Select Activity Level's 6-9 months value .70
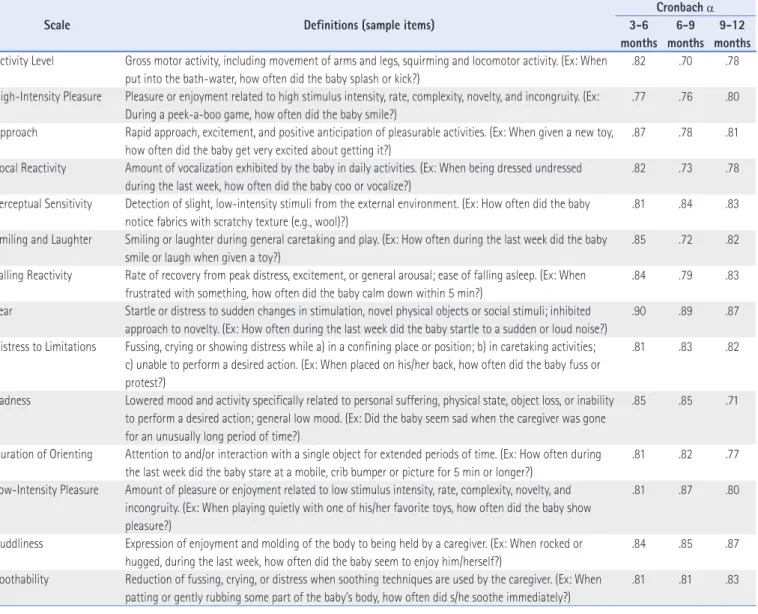Image resolution: width=758 pixels, height=614 pixels. (x=685, y=61)
